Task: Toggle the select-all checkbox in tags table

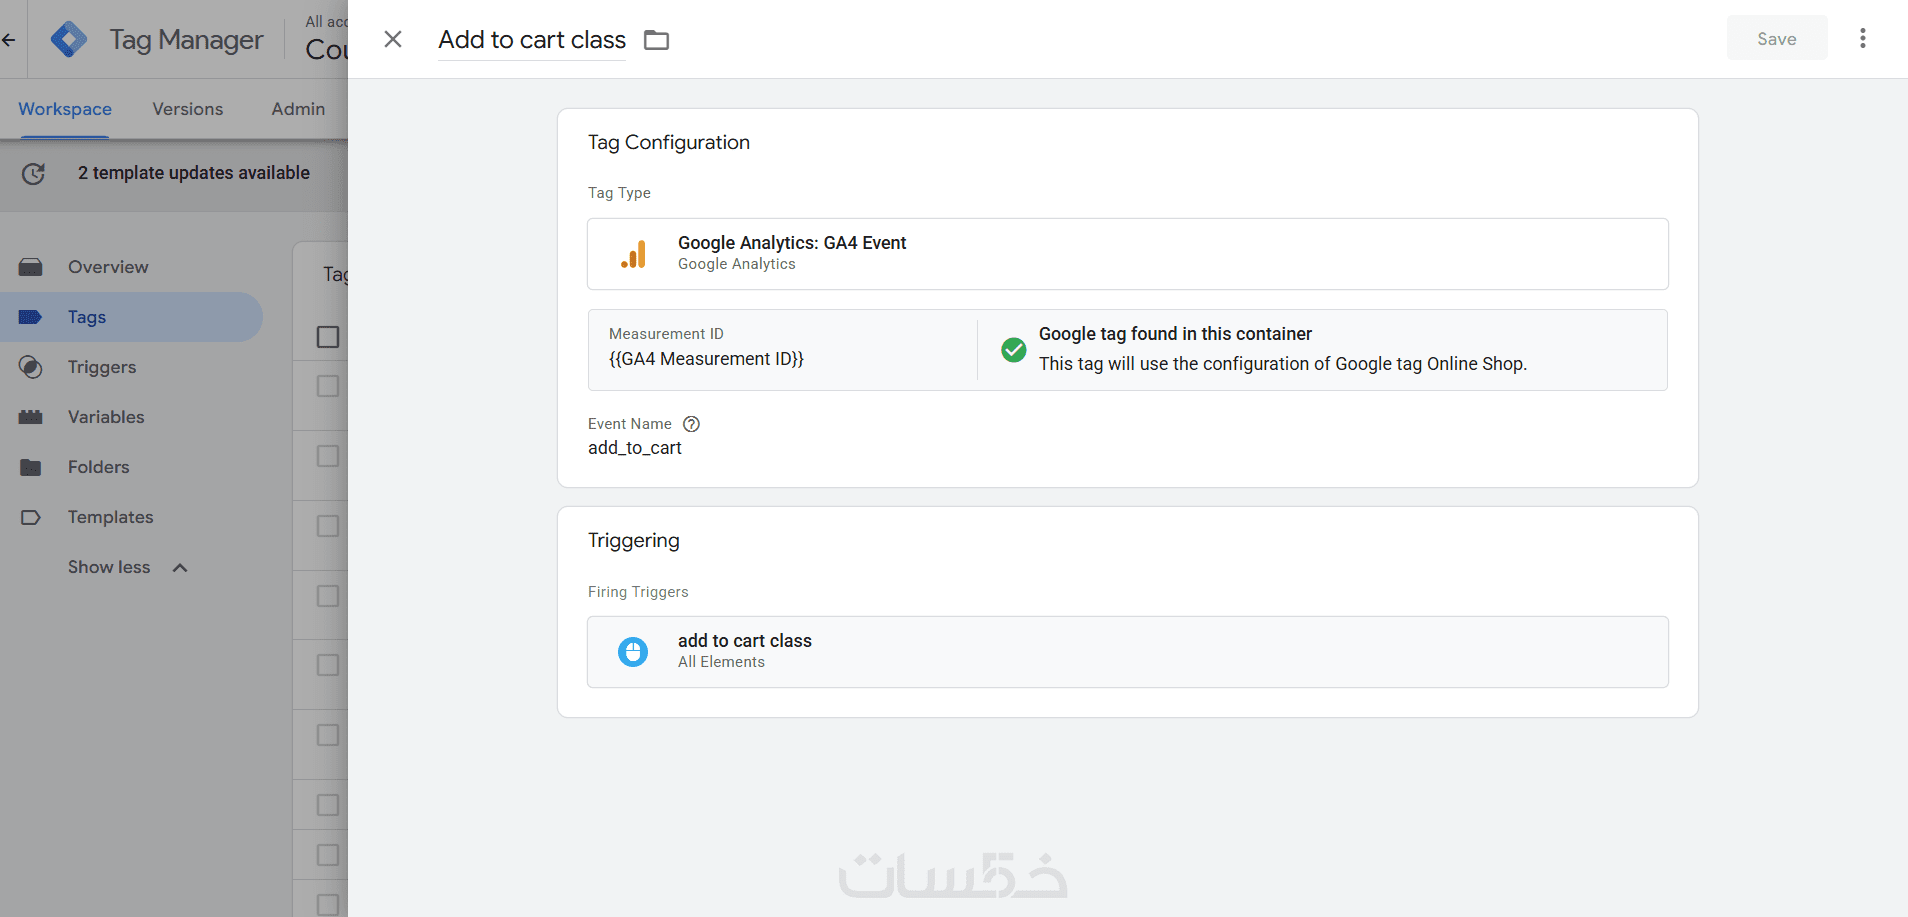Action: coord(328,337)
